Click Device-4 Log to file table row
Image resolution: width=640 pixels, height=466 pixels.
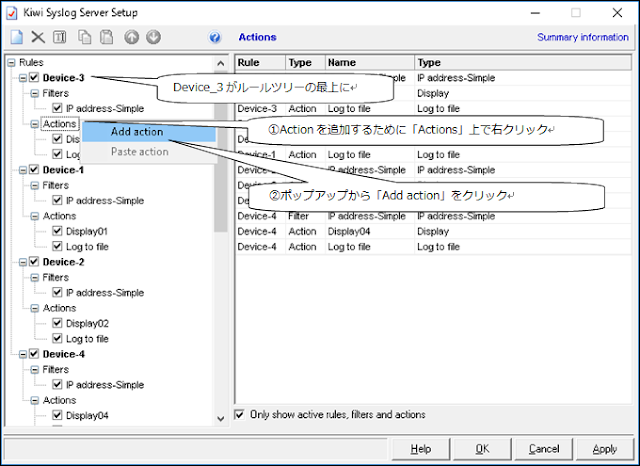click(x=433, y=246)
